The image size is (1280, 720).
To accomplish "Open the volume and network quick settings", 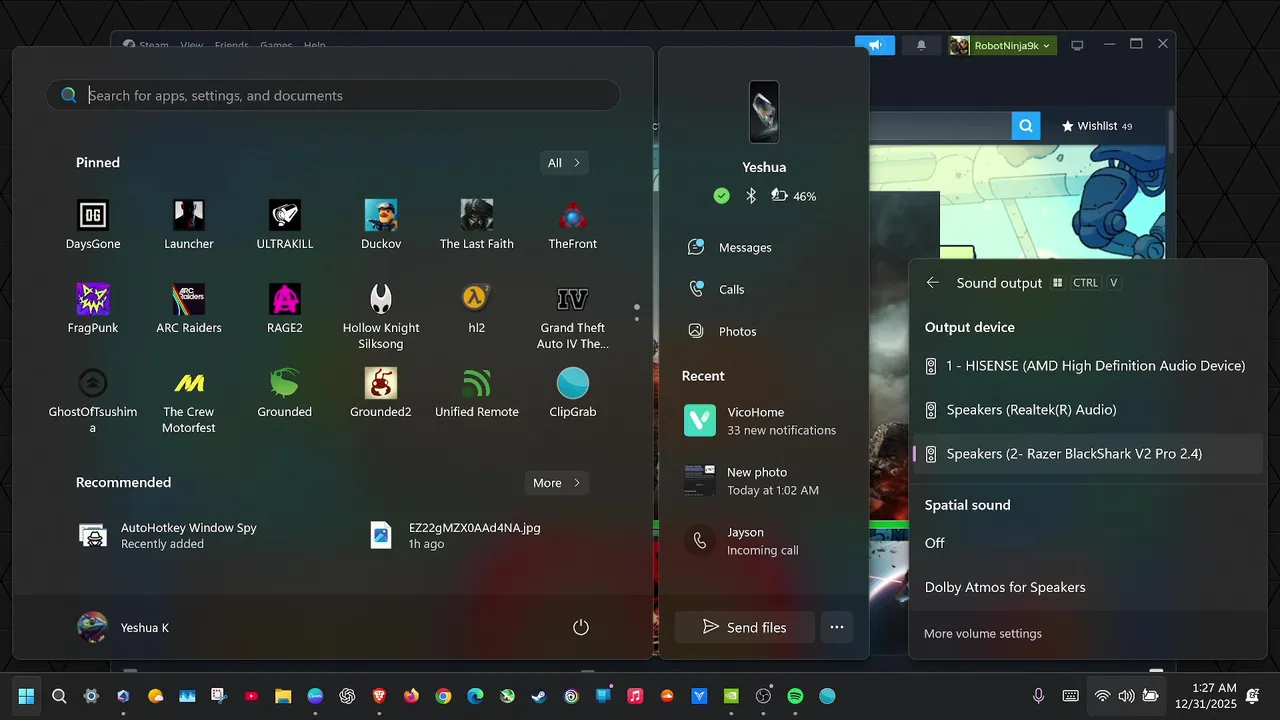I will pyautogui.click(x=1126, y=696).
